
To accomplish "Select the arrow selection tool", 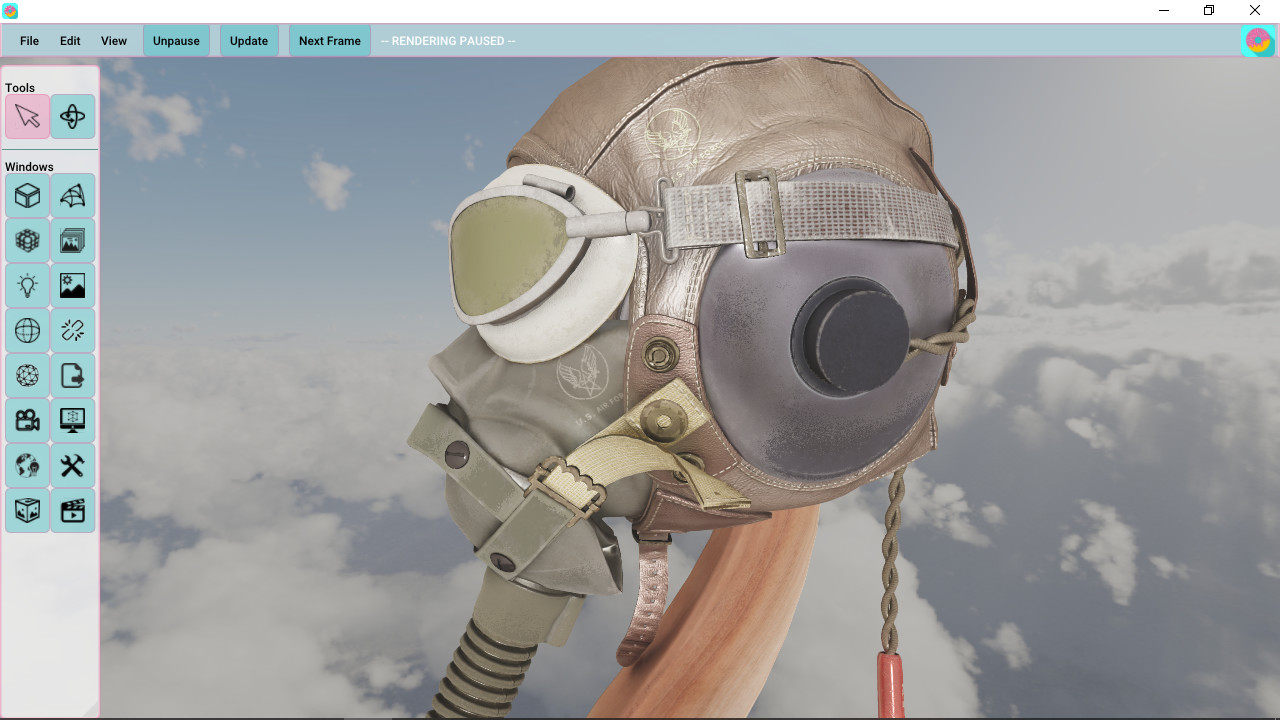I will point(27,115).
